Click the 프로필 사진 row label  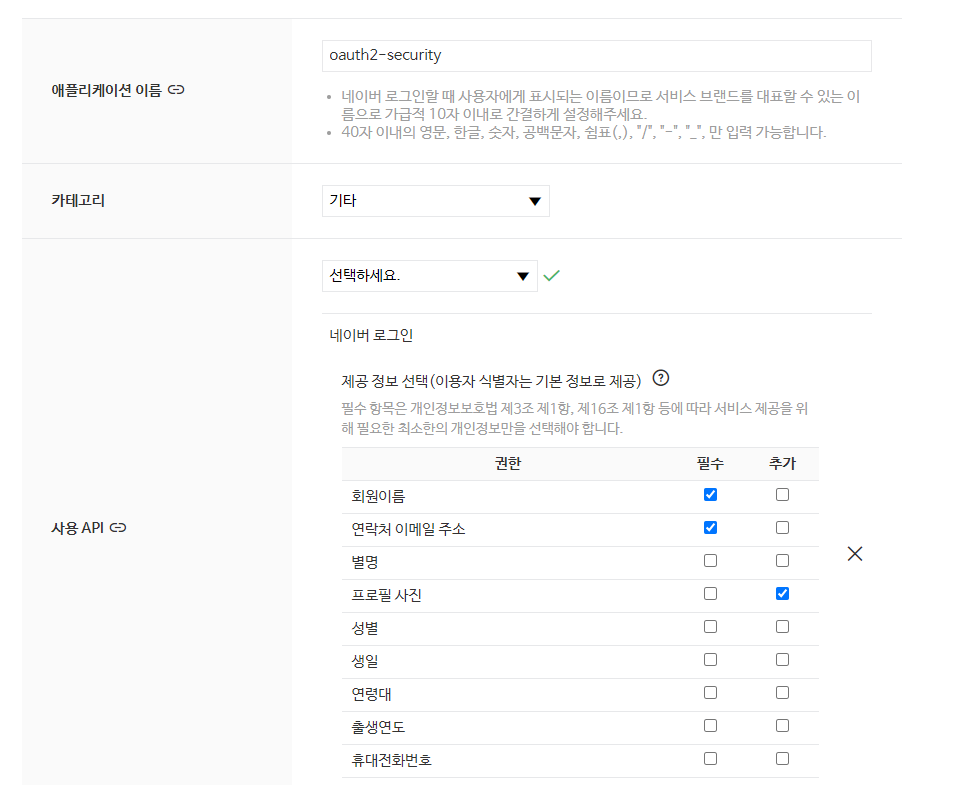(x=386, y=595)
